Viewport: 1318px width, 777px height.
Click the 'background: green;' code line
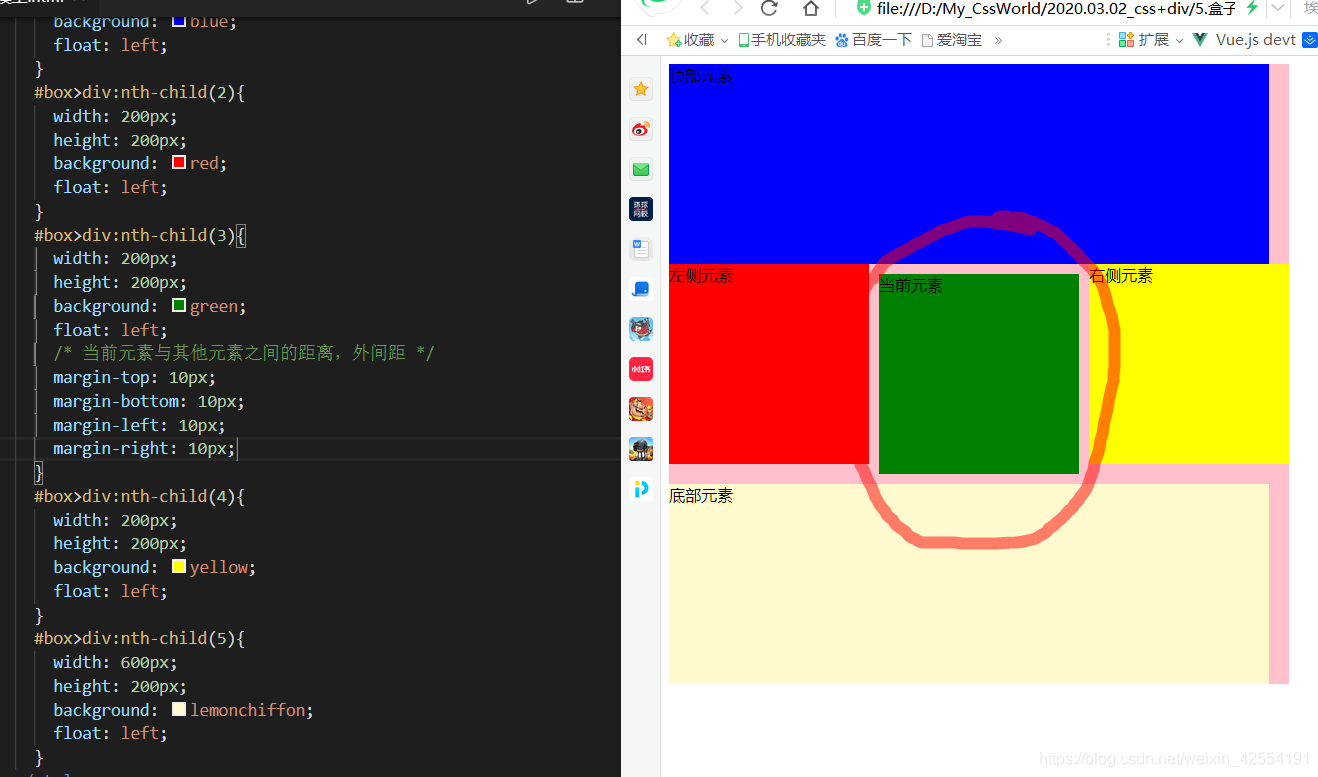[150, 306]
